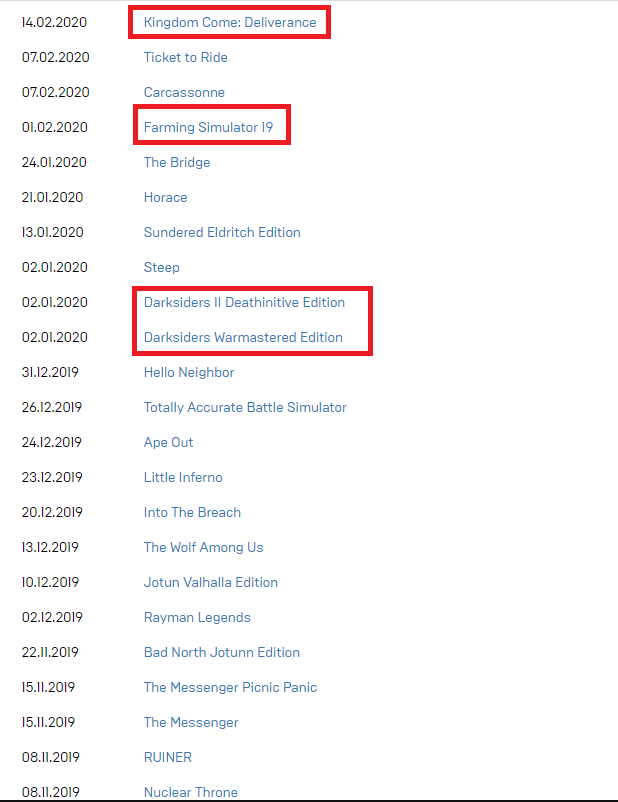Open the Ape Out link
The image size is (618, 802).
tap(168, 442)
